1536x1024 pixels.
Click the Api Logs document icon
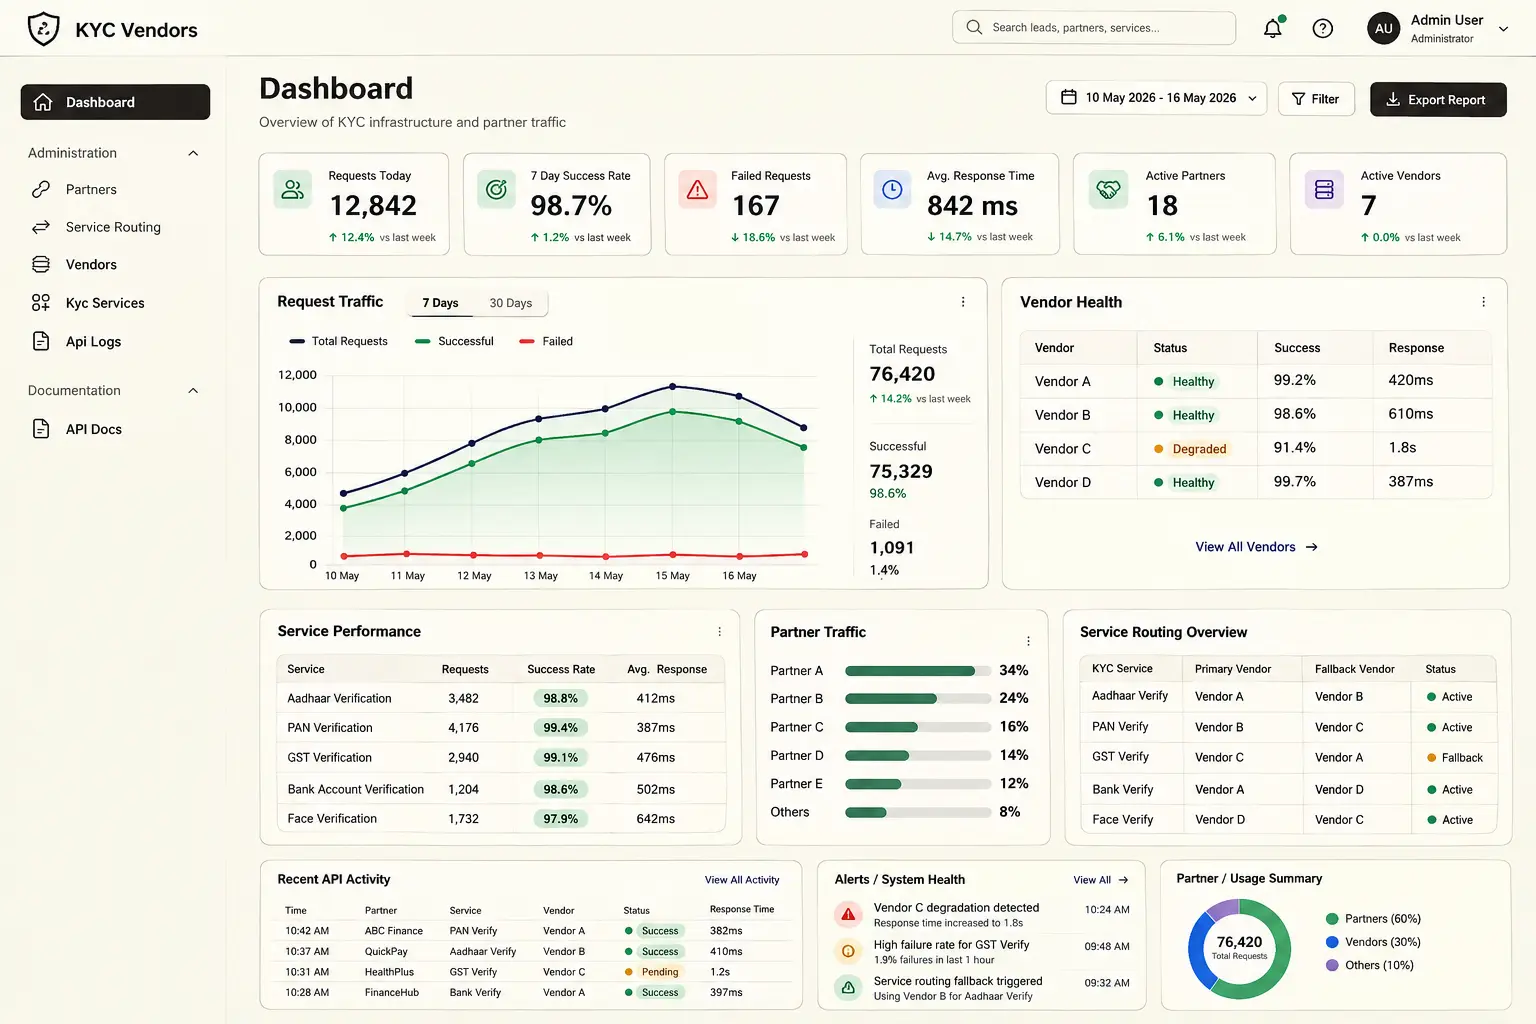[x=41, y=341]
